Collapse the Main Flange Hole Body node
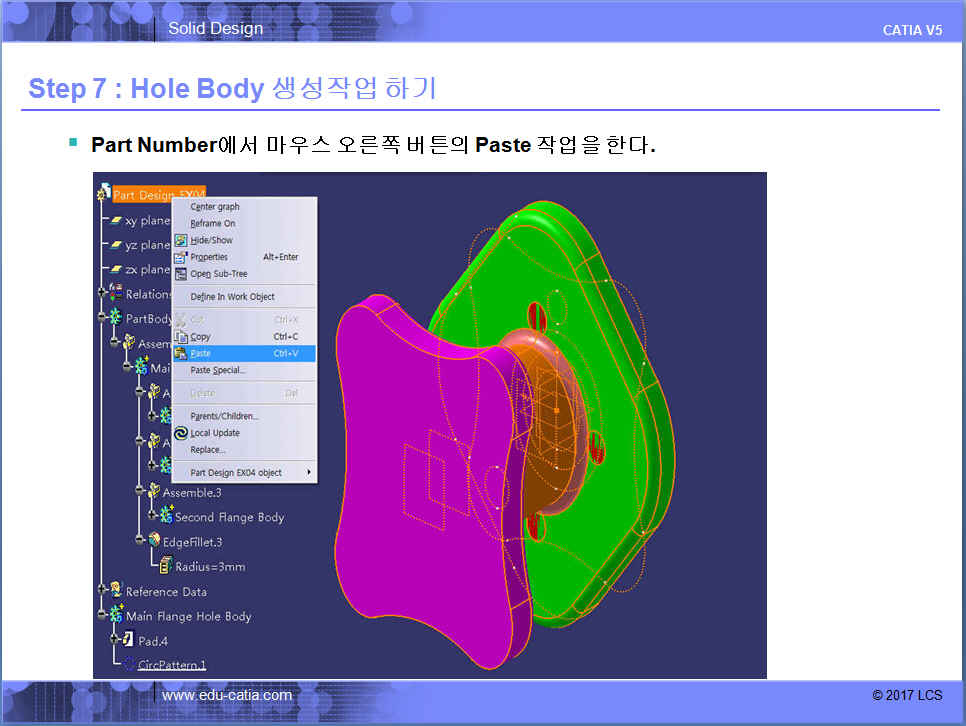966x726 pixels. tap(101, 615)
